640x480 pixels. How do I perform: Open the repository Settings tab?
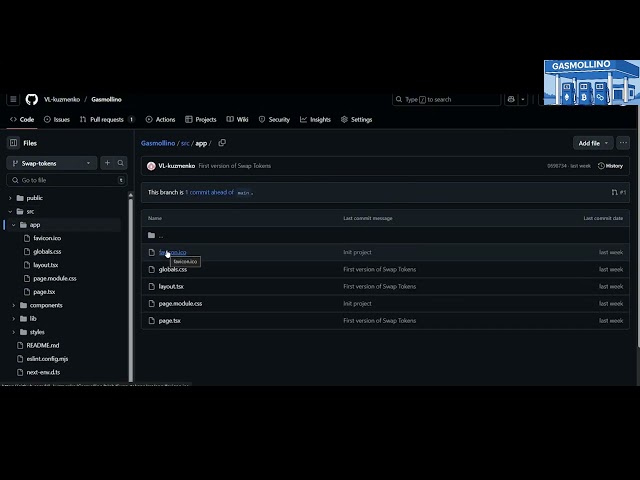pos(356,119)
